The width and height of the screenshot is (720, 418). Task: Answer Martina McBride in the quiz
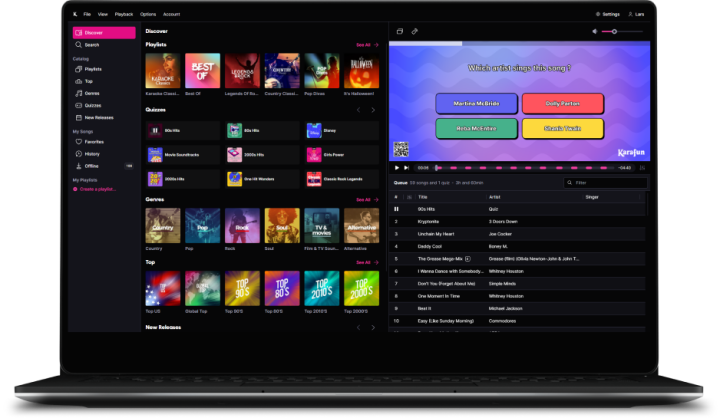pos(476,103)
